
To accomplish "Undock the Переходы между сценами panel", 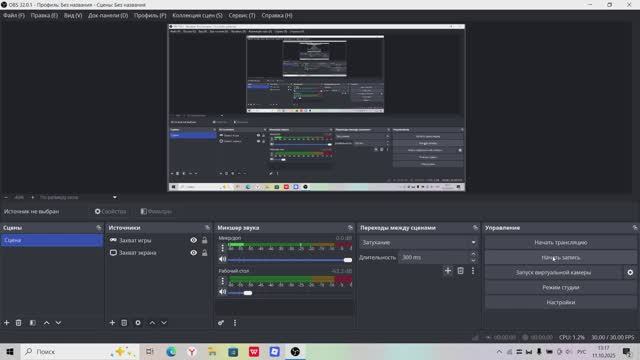I will click(x=475, y=227).
